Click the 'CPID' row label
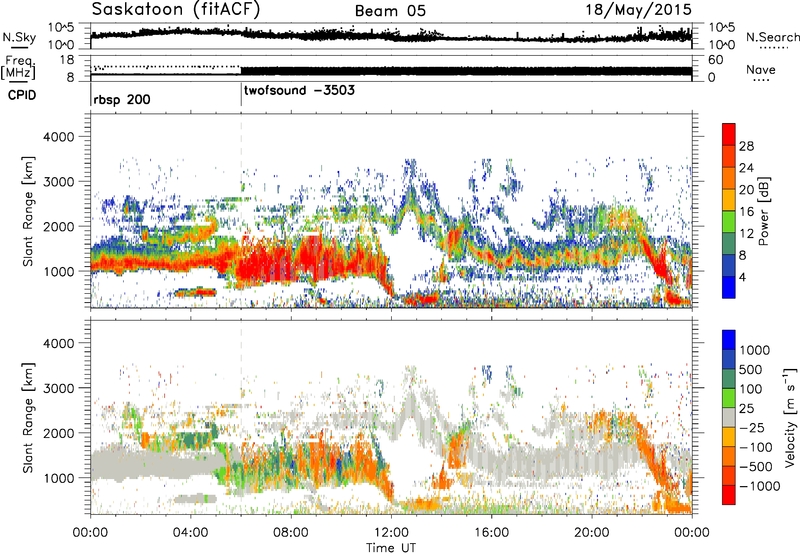Viewport: 800px width, 554px height. tap(22, 95)
